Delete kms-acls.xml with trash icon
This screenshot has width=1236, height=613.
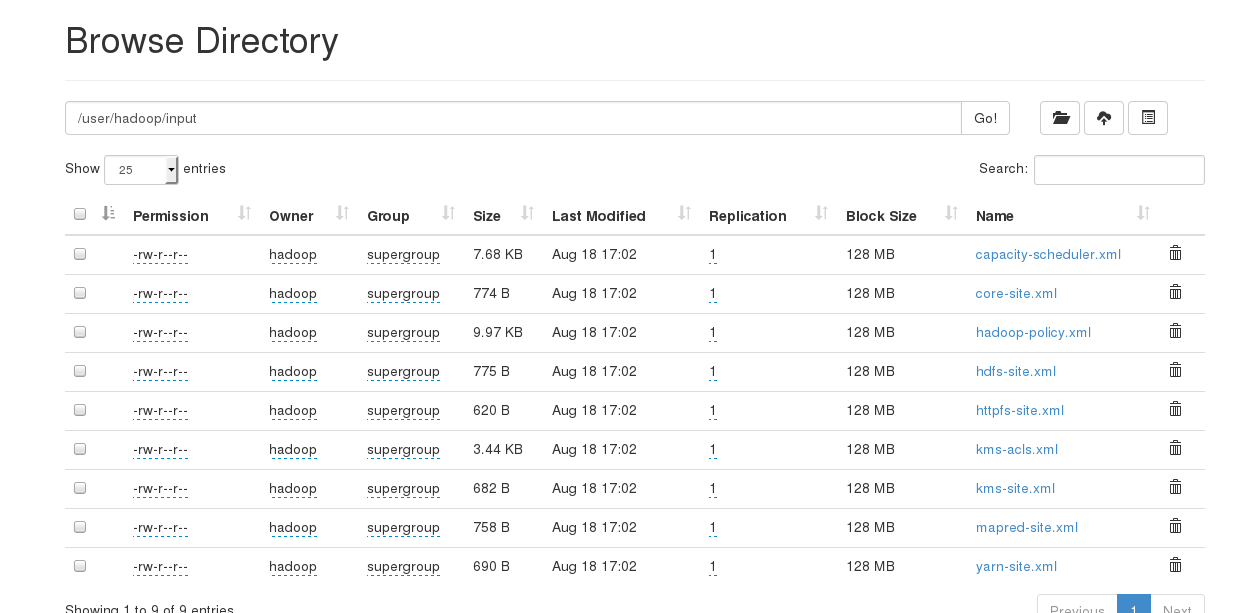click(1175, 448)
